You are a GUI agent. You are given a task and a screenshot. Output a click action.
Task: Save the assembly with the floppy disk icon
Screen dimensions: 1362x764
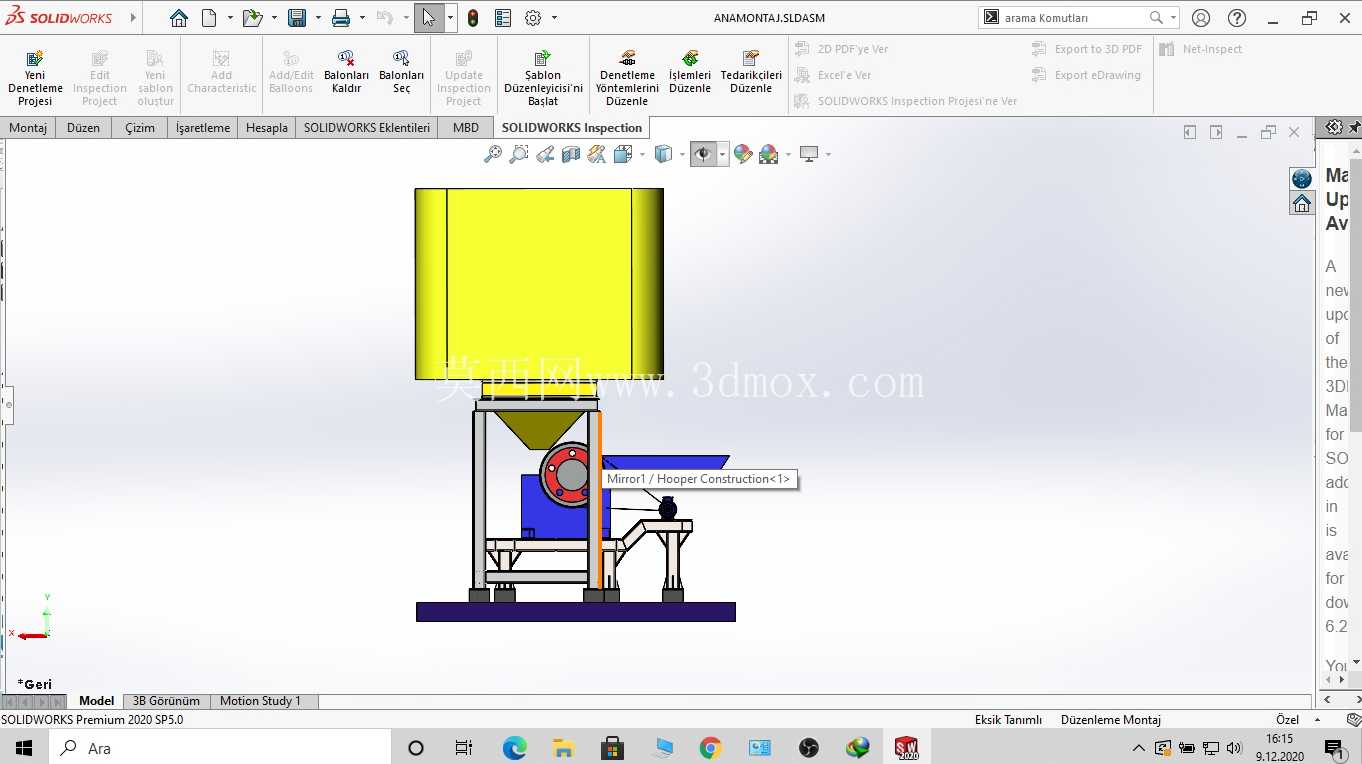[297, 18]
